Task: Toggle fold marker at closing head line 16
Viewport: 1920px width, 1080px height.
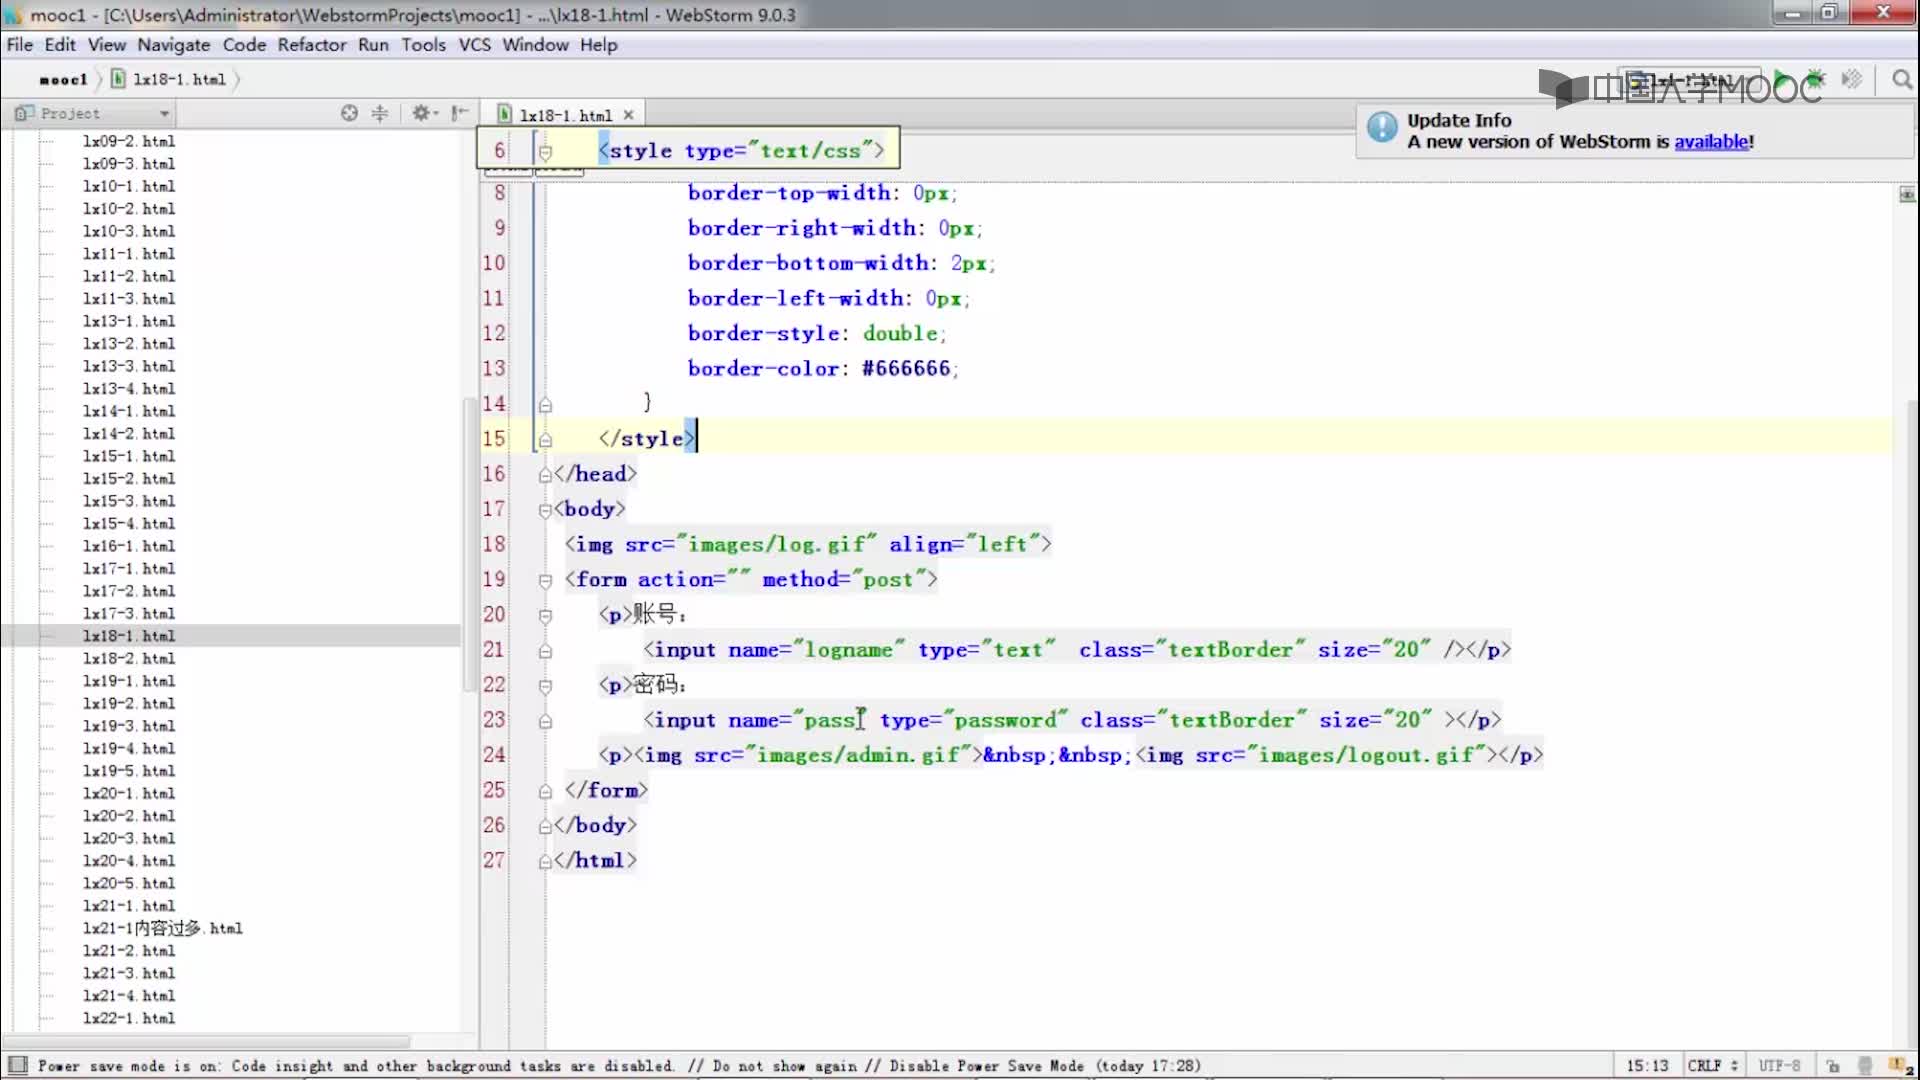Action: (545, 475)
